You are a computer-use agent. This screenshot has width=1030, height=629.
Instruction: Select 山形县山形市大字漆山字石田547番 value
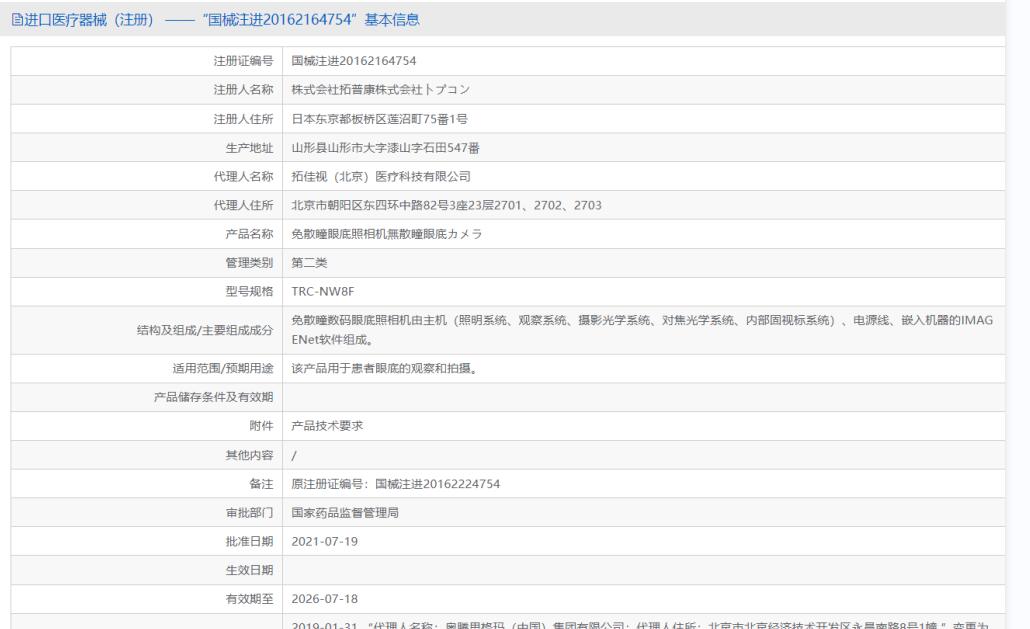click(385, 148)
